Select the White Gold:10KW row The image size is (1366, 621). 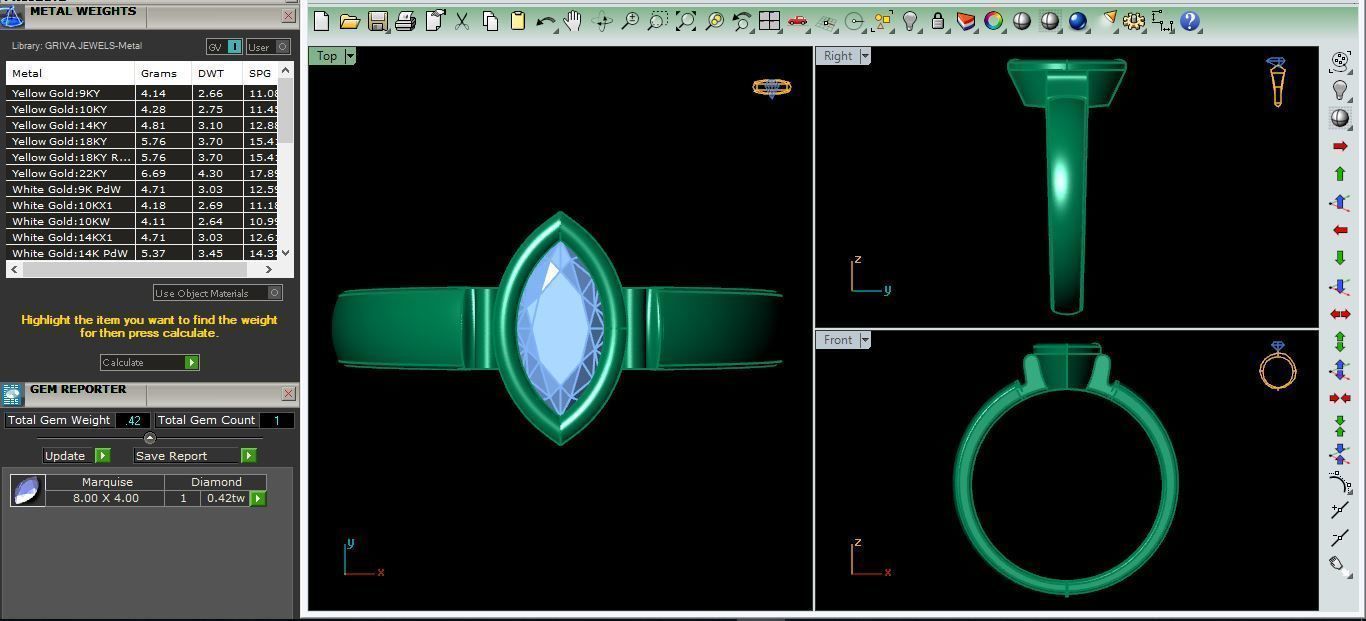pyautogui.click(x=142, y=221)
